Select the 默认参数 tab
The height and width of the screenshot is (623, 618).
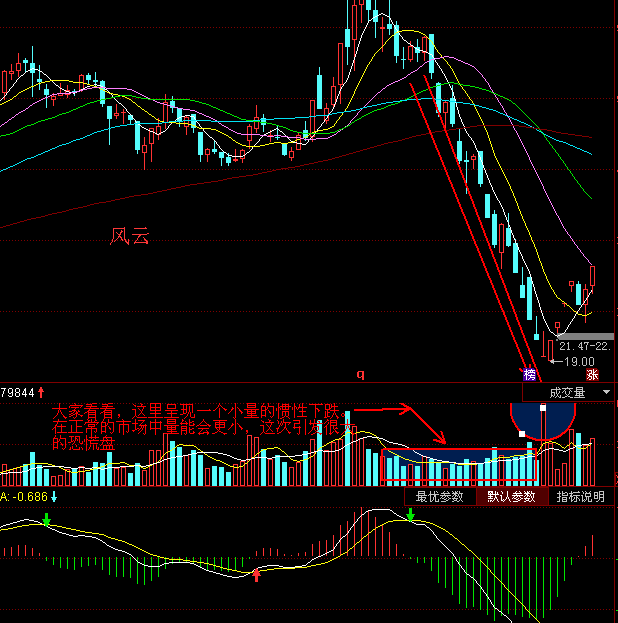(x=511, y=497)
